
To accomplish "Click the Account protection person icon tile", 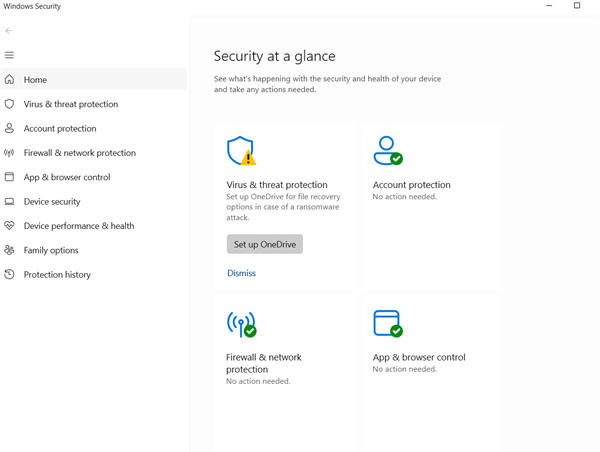I will coord(387,151).
